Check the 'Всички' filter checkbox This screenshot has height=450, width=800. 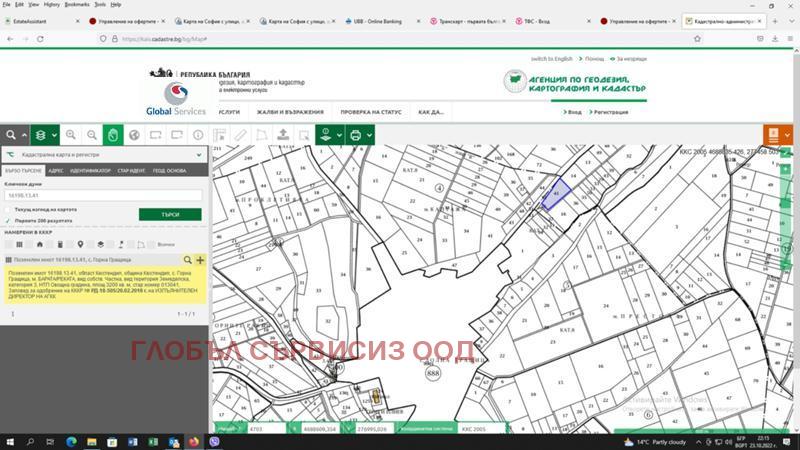(152, 244)
